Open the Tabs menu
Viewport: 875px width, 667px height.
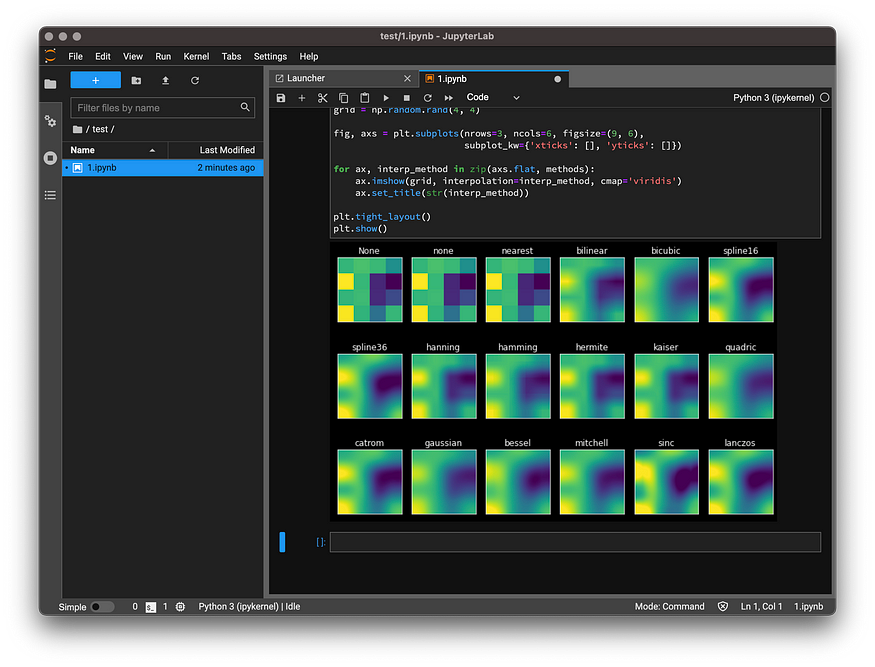232,56
